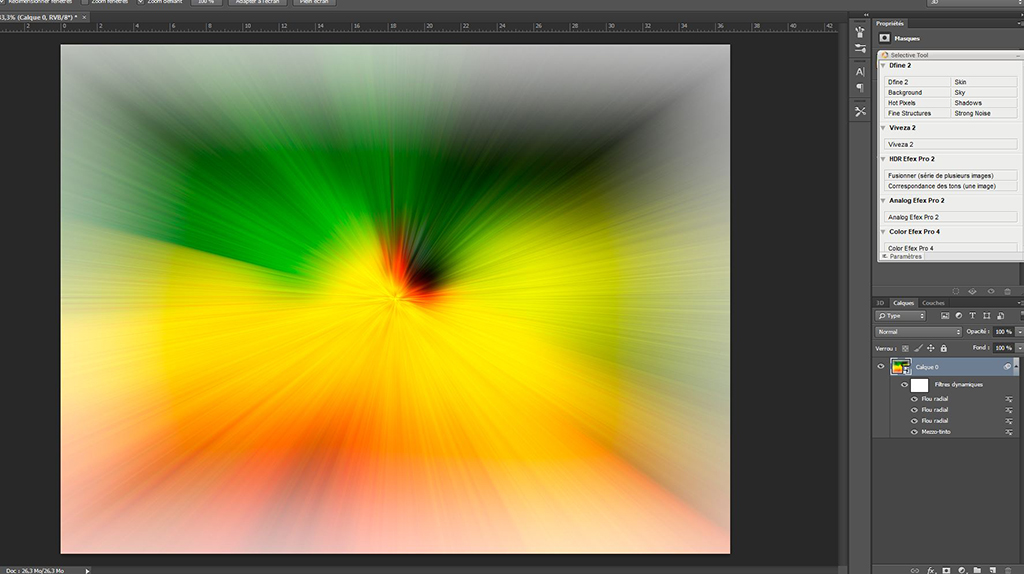
Task: Open the Character panel icon
Action: (x=860, y=72)
